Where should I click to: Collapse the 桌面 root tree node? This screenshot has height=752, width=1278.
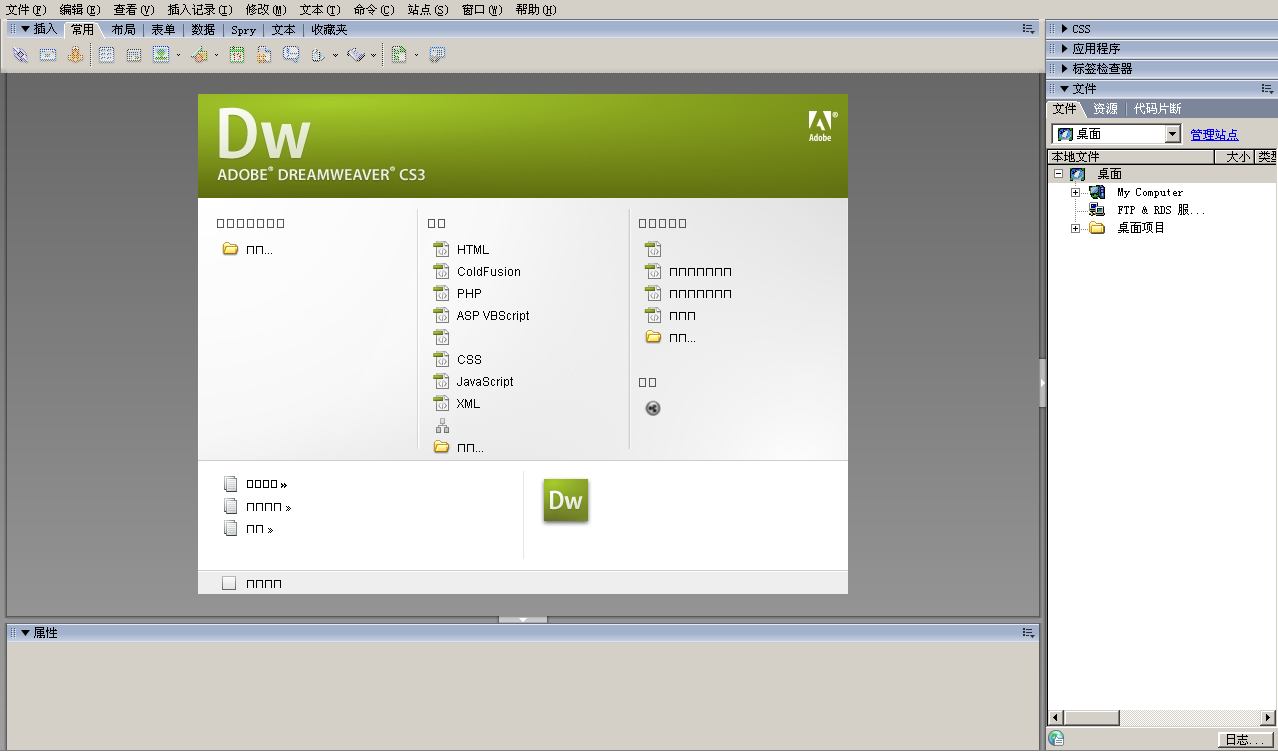tap(1058, 174)
